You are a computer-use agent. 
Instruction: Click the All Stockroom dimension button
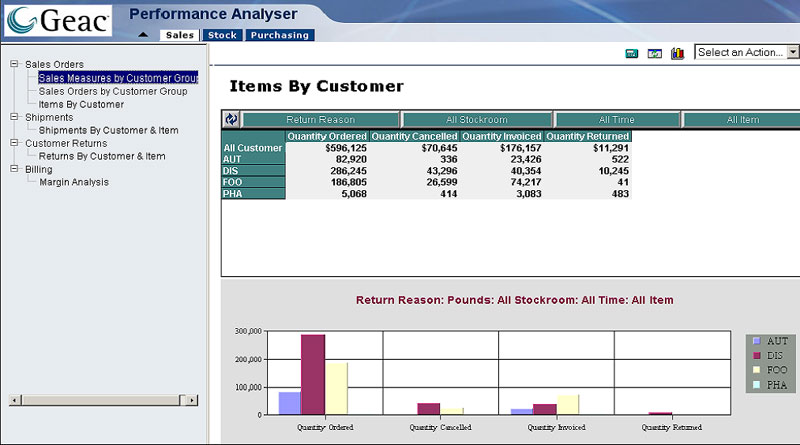477,119
